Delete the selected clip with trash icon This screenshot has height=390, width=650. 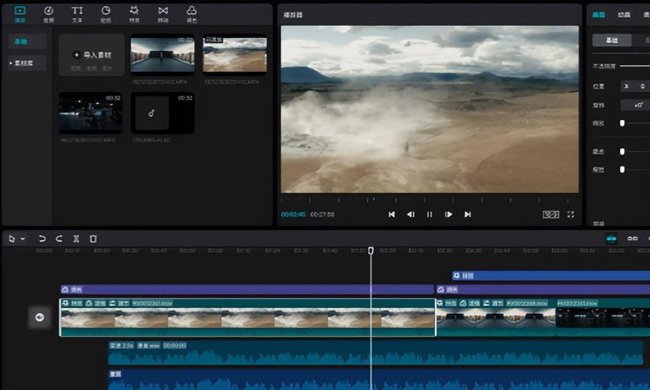pos(93,239)
